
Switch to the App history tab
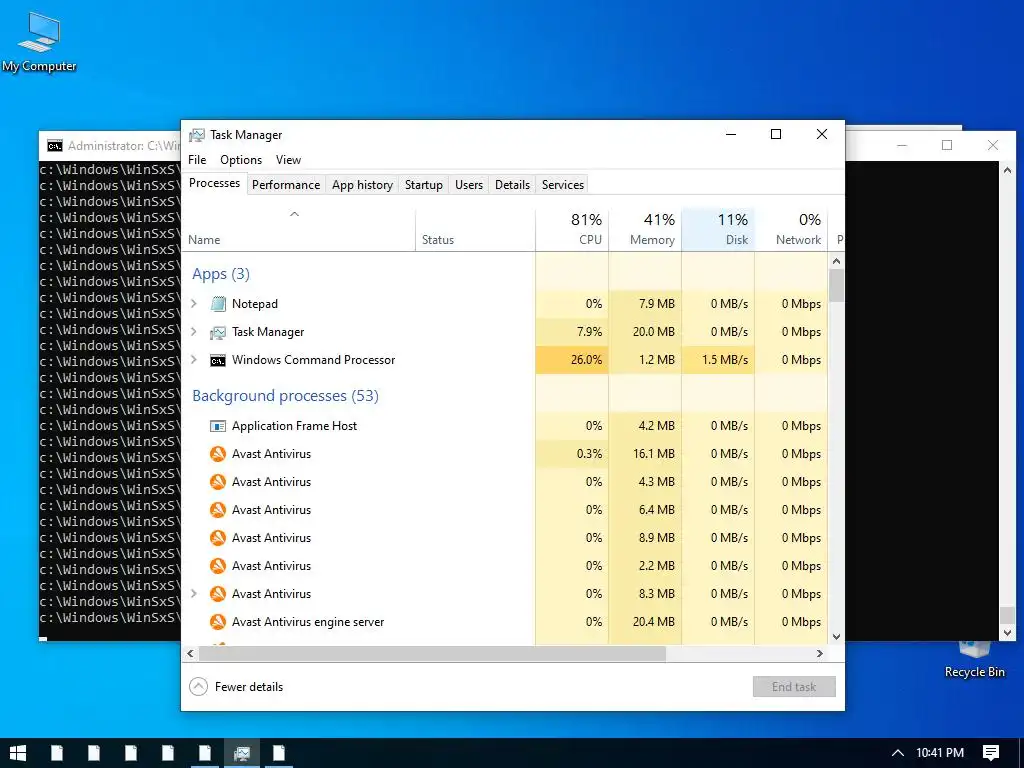pos(362,185)
